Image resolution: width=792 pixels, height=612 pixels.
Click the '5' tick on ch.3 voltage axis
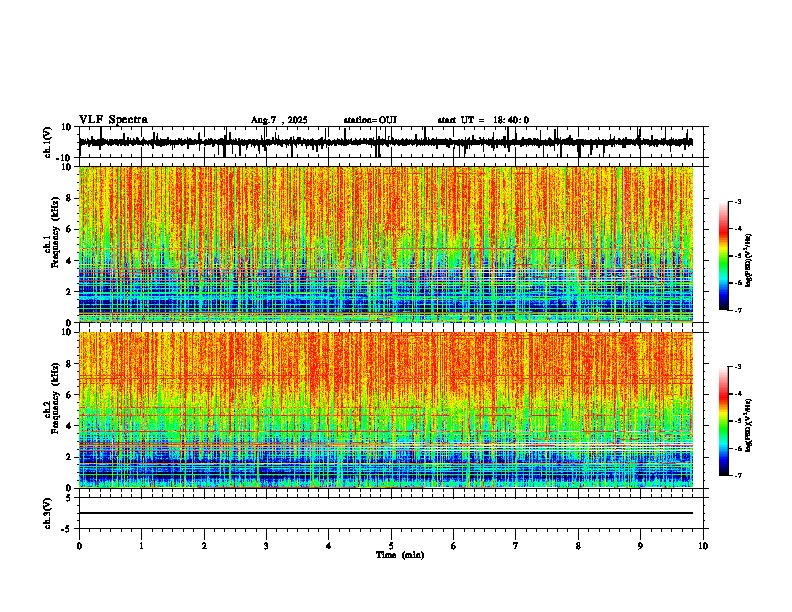[69, 498]
